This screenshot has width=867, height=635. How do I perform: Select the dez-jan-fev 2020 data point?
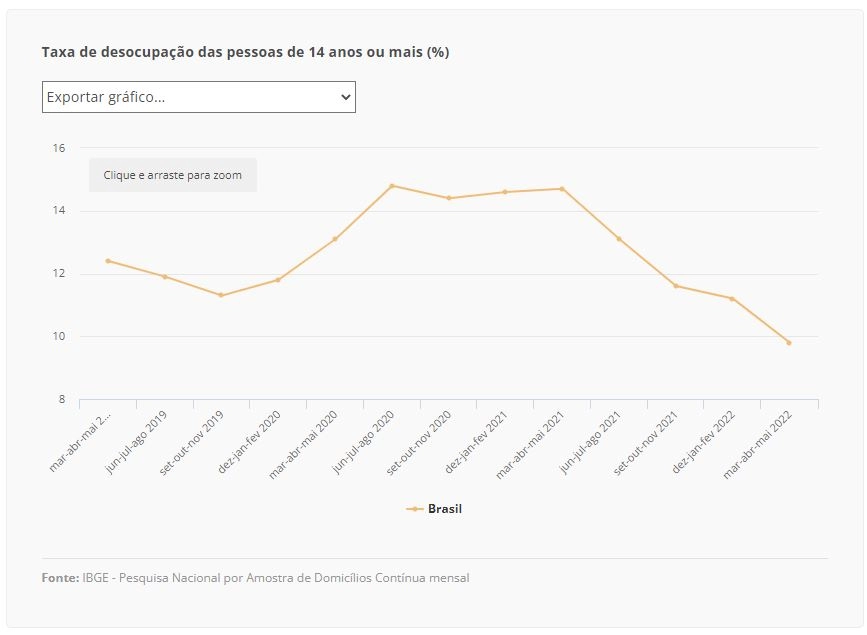[278, 280]
